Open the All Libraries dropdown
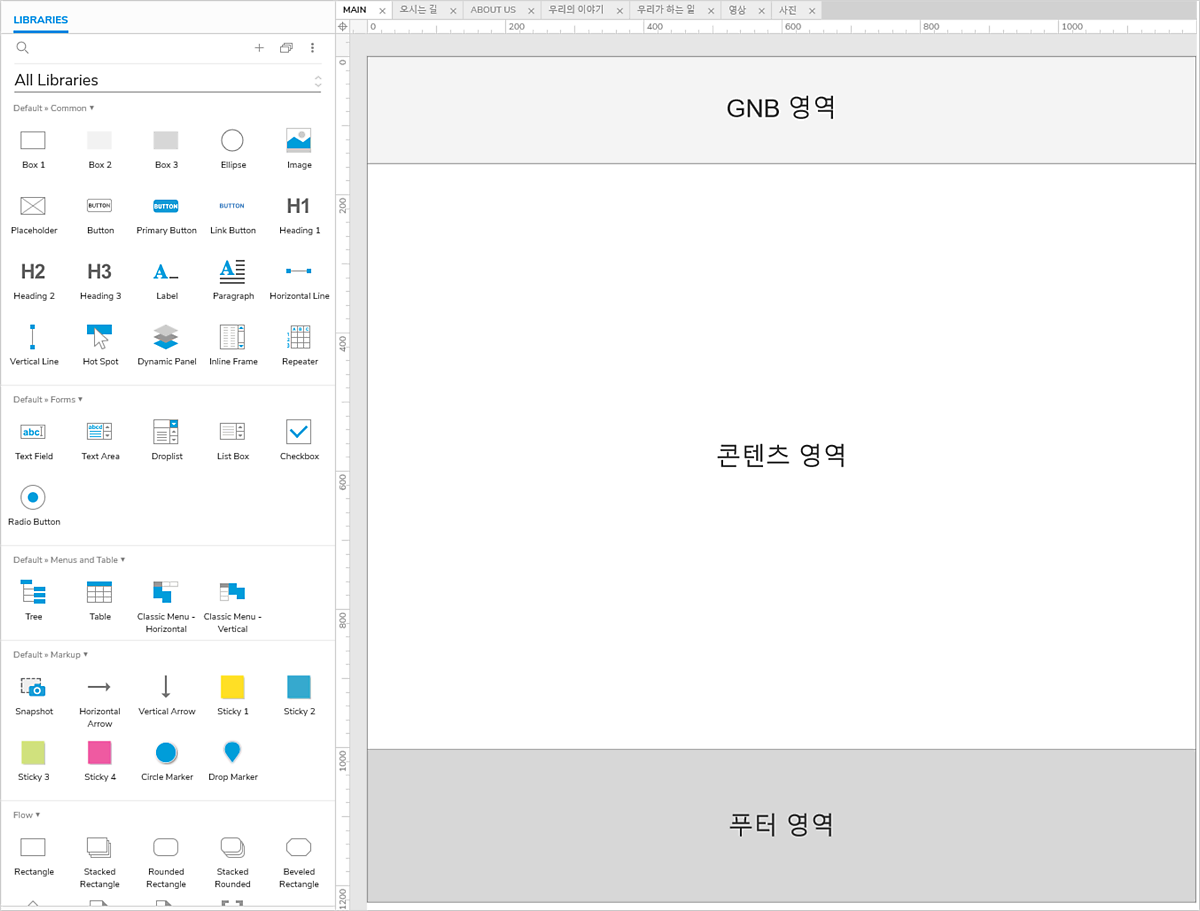 click(167, 80)
